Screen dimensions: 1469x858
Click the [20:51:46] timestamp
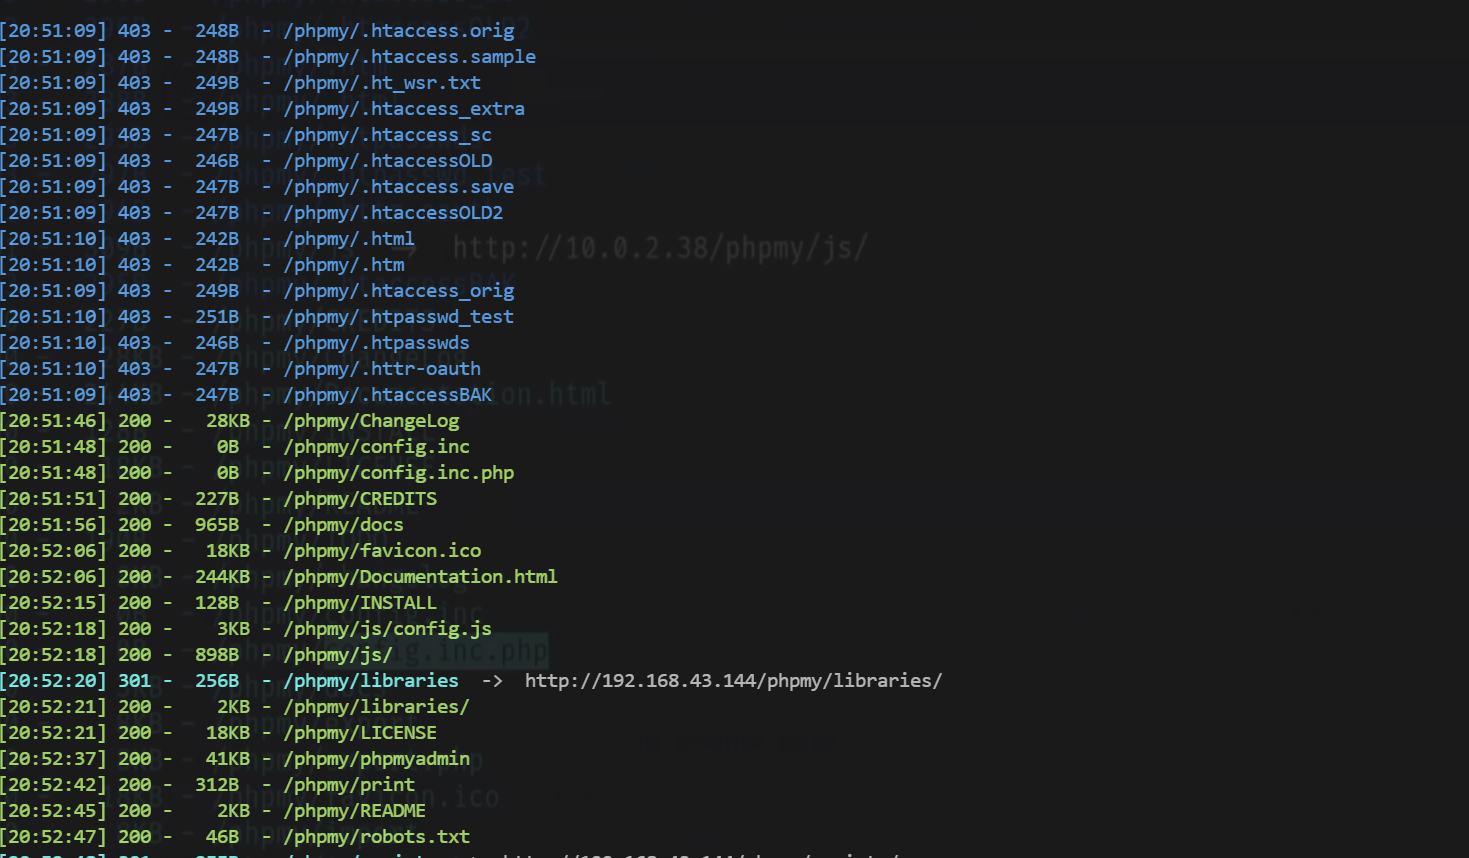point(53,421)
